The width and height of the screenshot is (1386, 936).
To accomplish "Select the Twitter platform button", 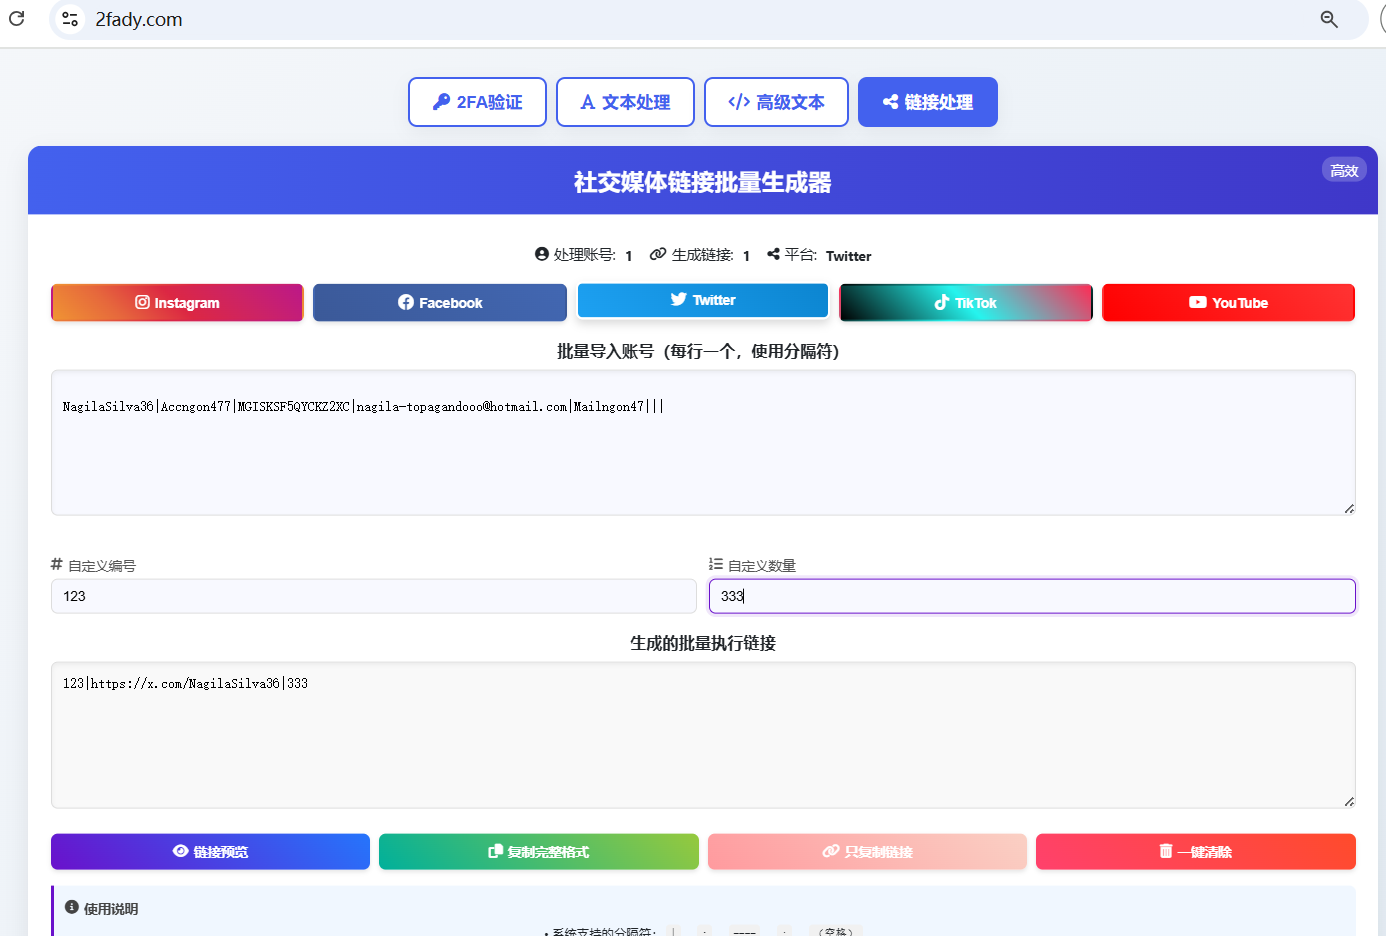I will [703, 300].
